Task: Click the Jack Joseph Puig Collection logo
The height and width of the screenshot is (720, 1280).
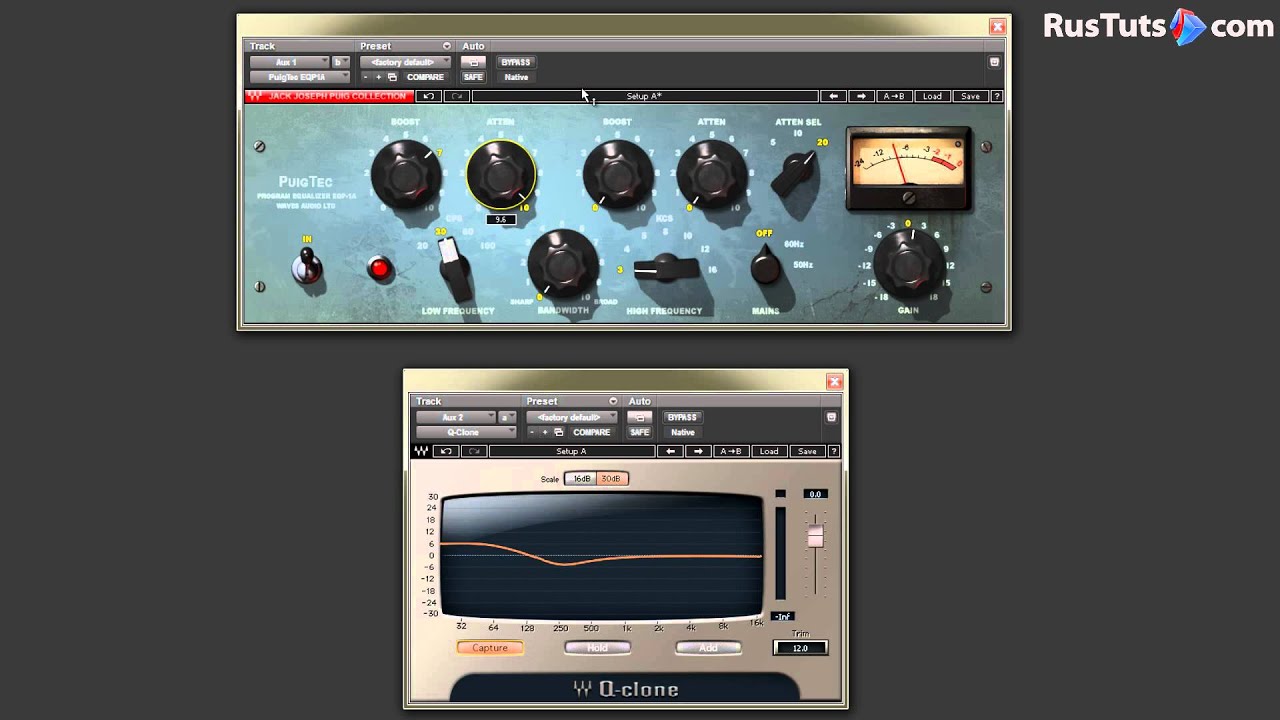Action: point(329,96)
